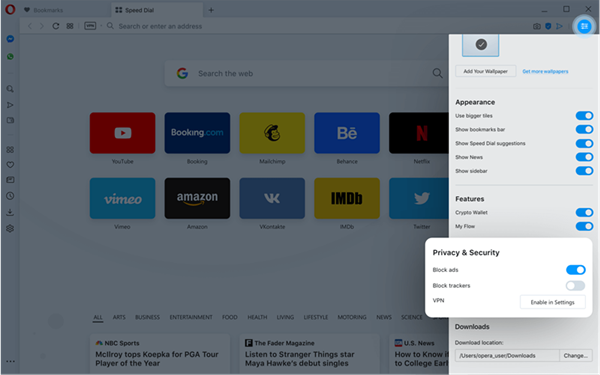Open WhatsApp in the sidebar
Viewport: 600px width, 375px height.
coord(10,57)
